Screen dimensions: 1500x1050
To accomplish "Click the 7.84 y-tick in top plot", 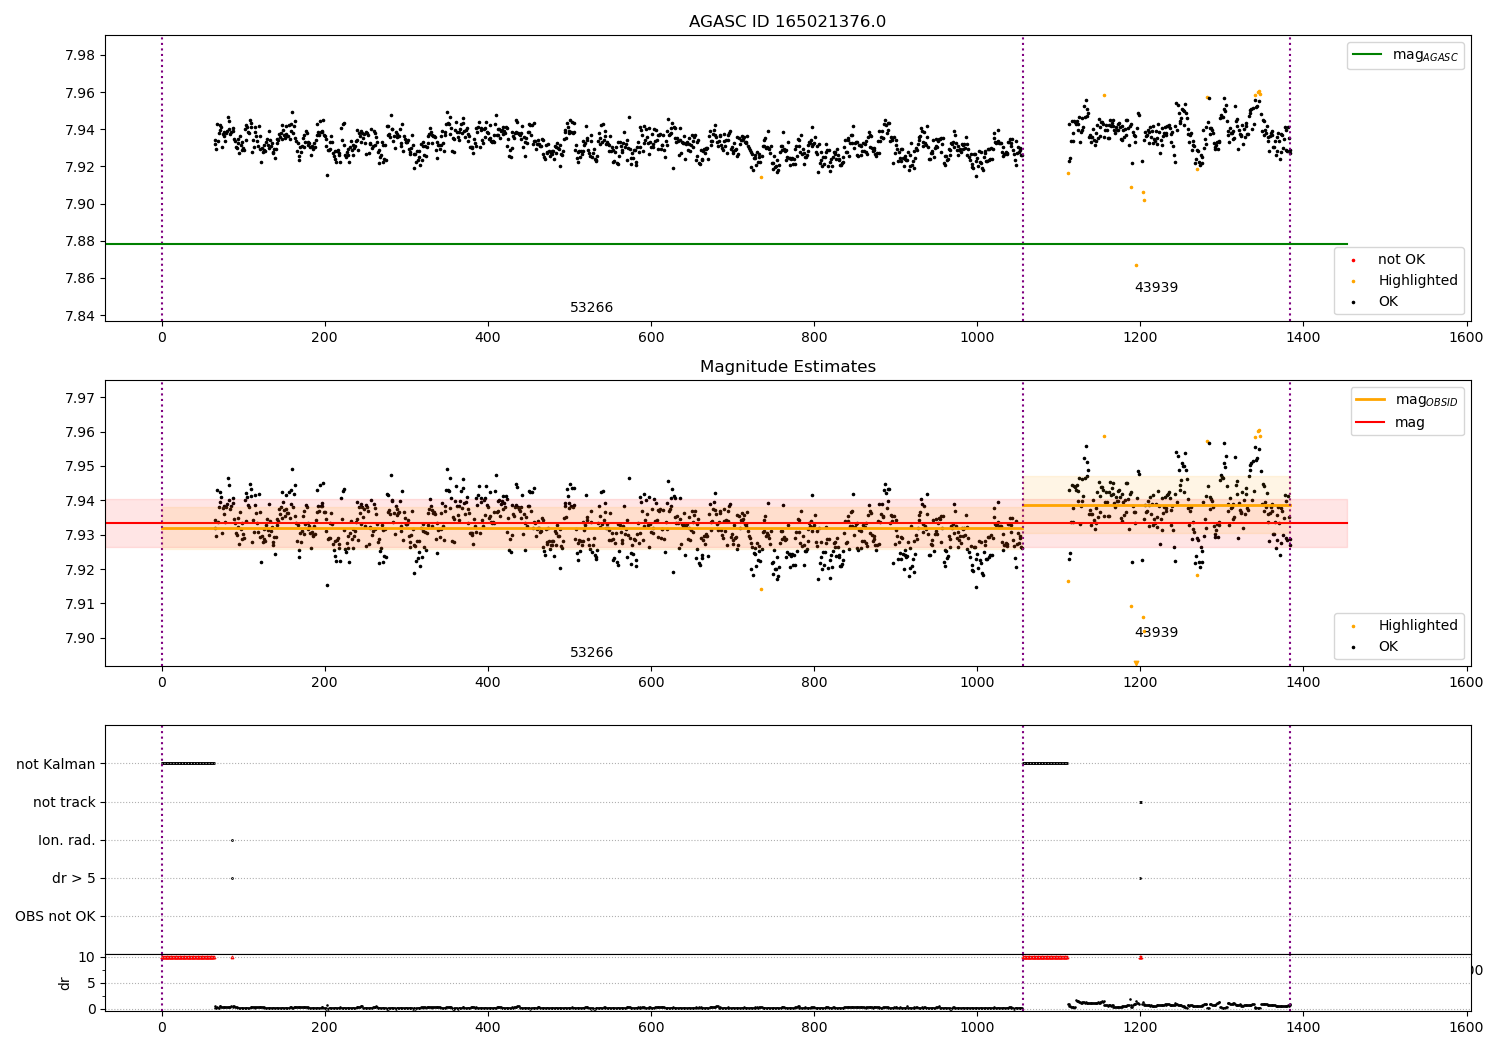I will (x=80, y=317).
